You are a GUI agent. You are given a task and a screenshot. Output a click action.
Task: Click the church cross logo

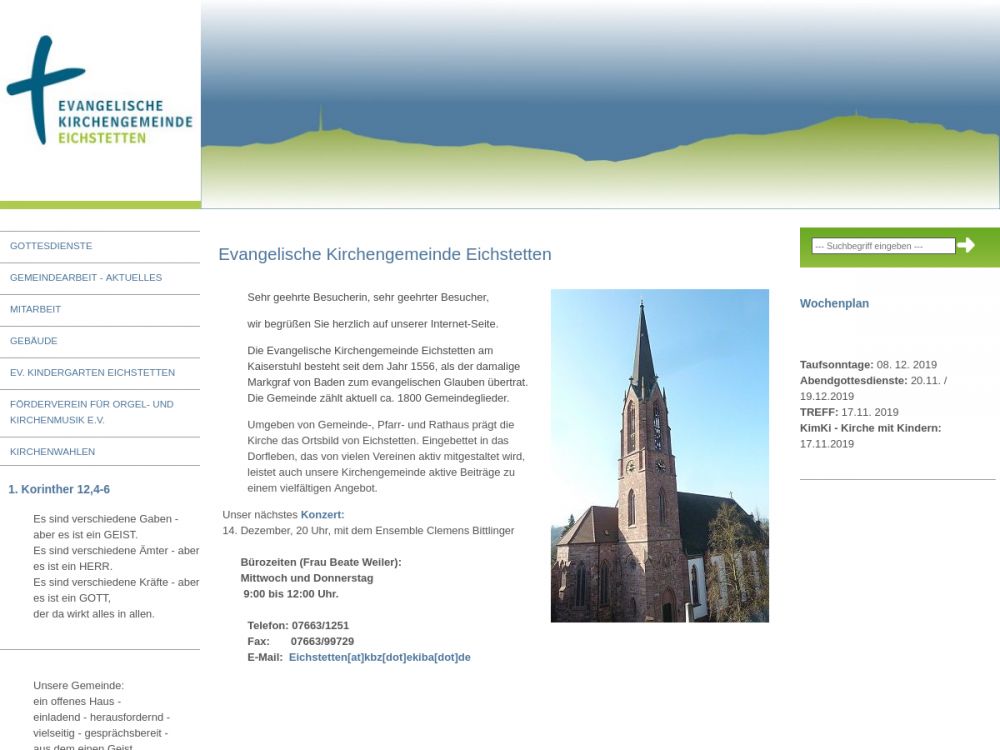pos(45,90)
